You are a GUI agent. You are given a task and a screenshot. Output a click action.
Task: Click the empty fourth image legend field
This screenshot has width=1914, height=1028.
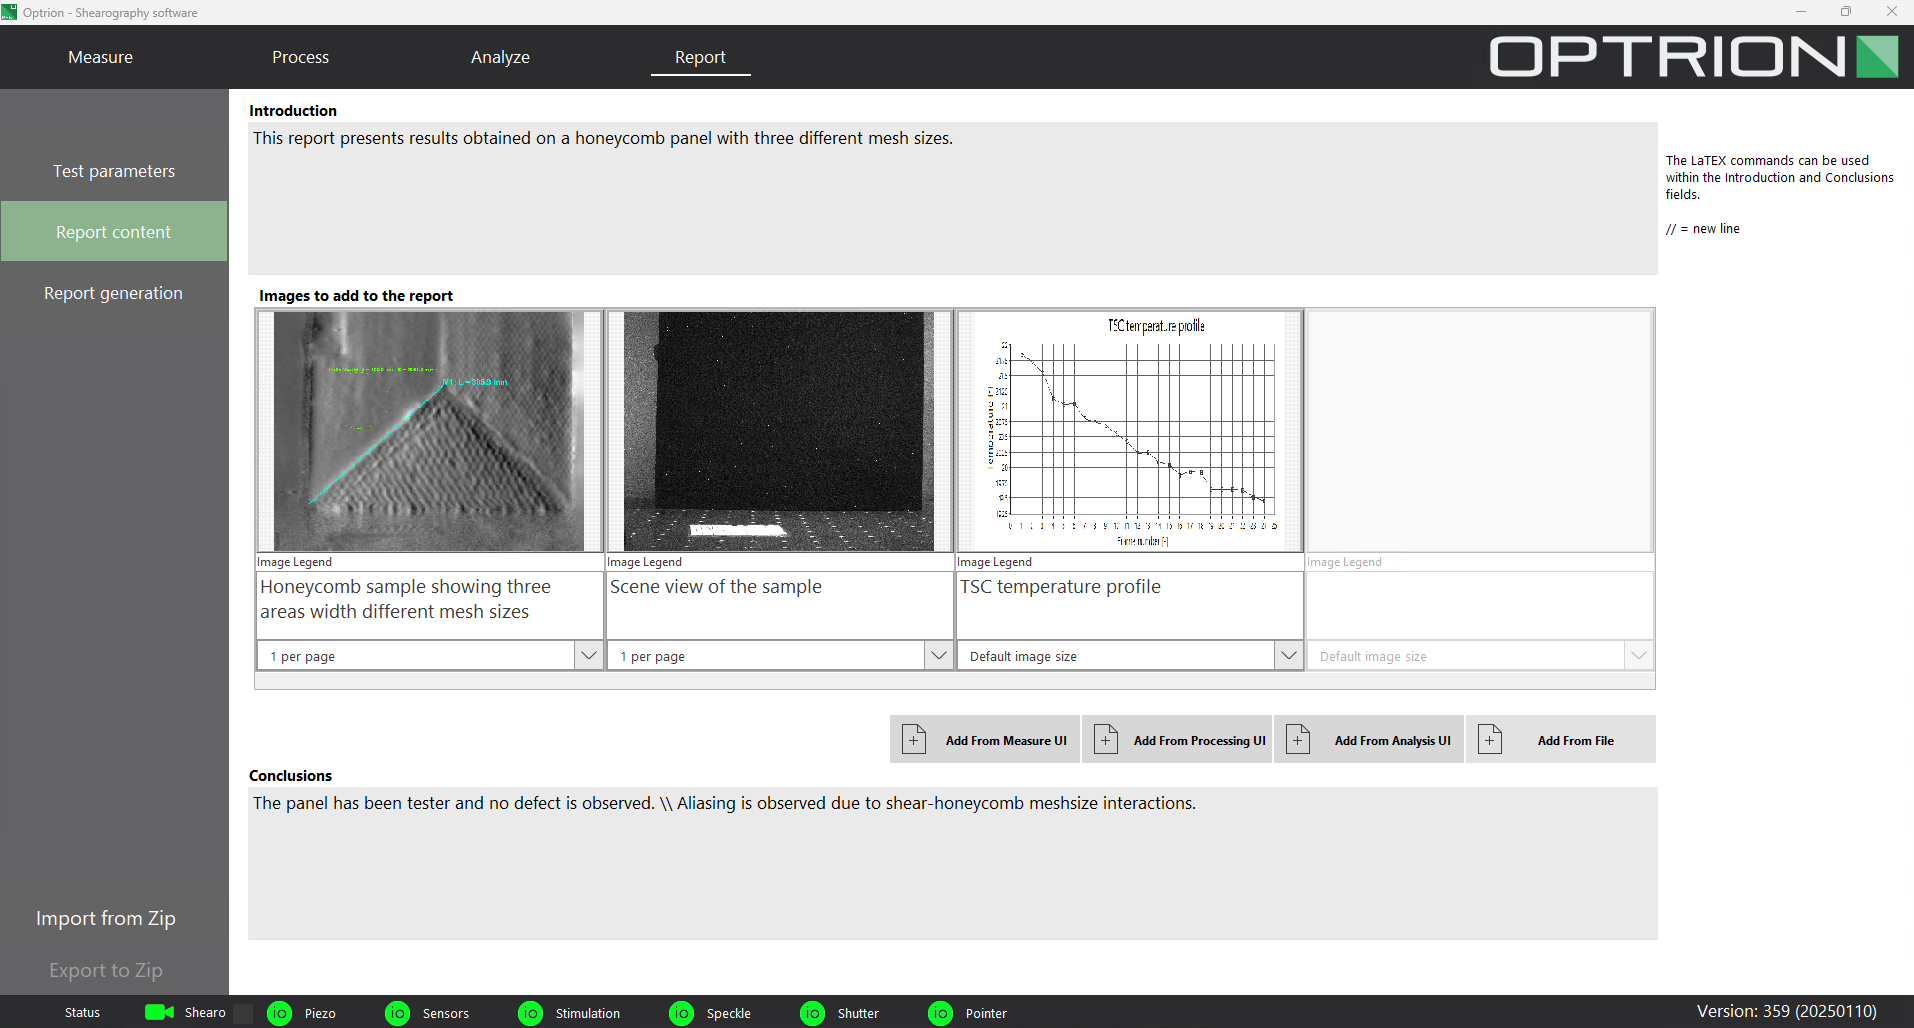click(x=1480, y=605)
